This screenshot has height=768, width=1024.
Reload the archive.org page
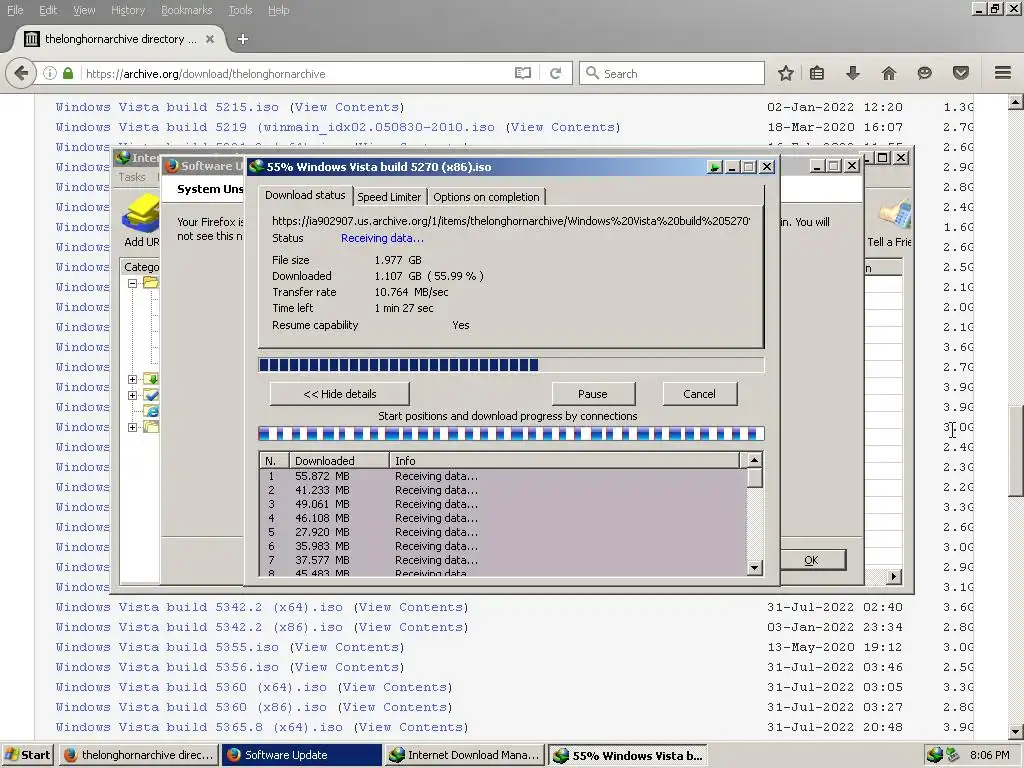pos(556,73)
